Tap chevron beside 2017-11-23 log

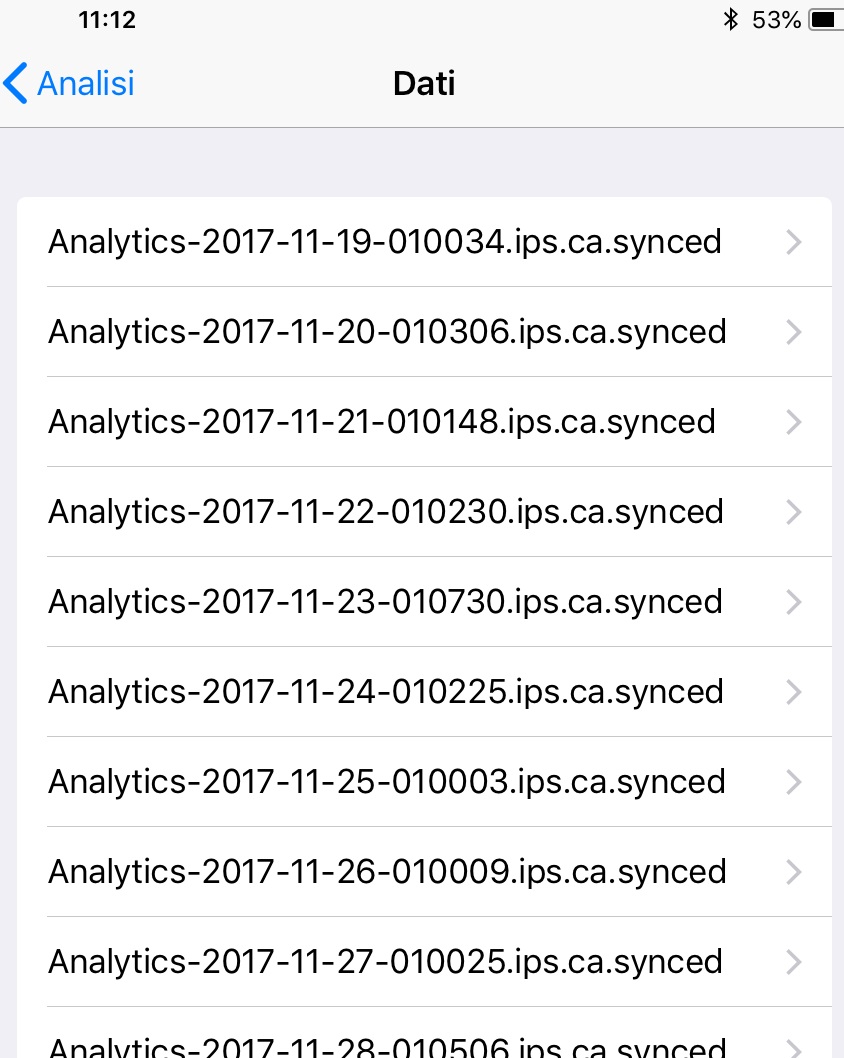coord(794,602)
